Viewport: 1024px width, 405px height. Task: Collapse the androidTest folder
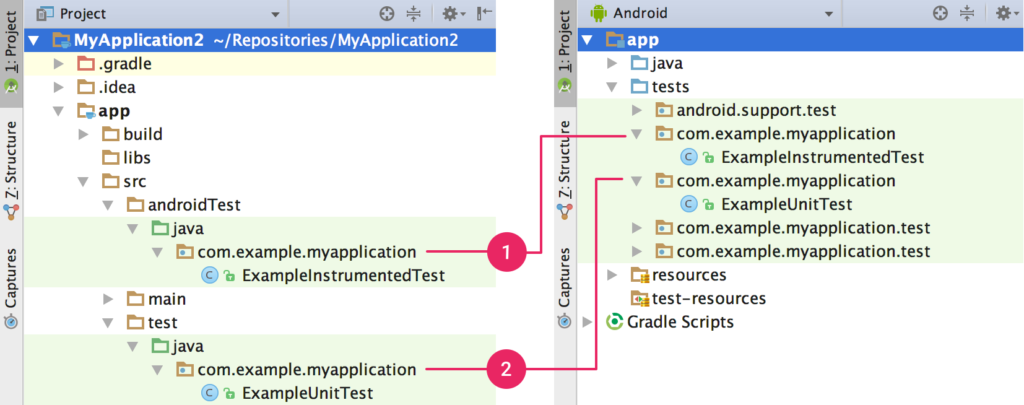(108, 205)
